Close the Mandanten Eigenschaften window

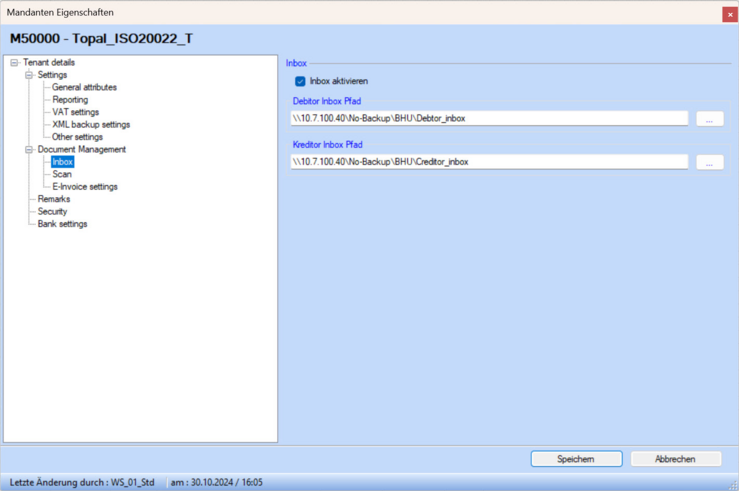729,13
